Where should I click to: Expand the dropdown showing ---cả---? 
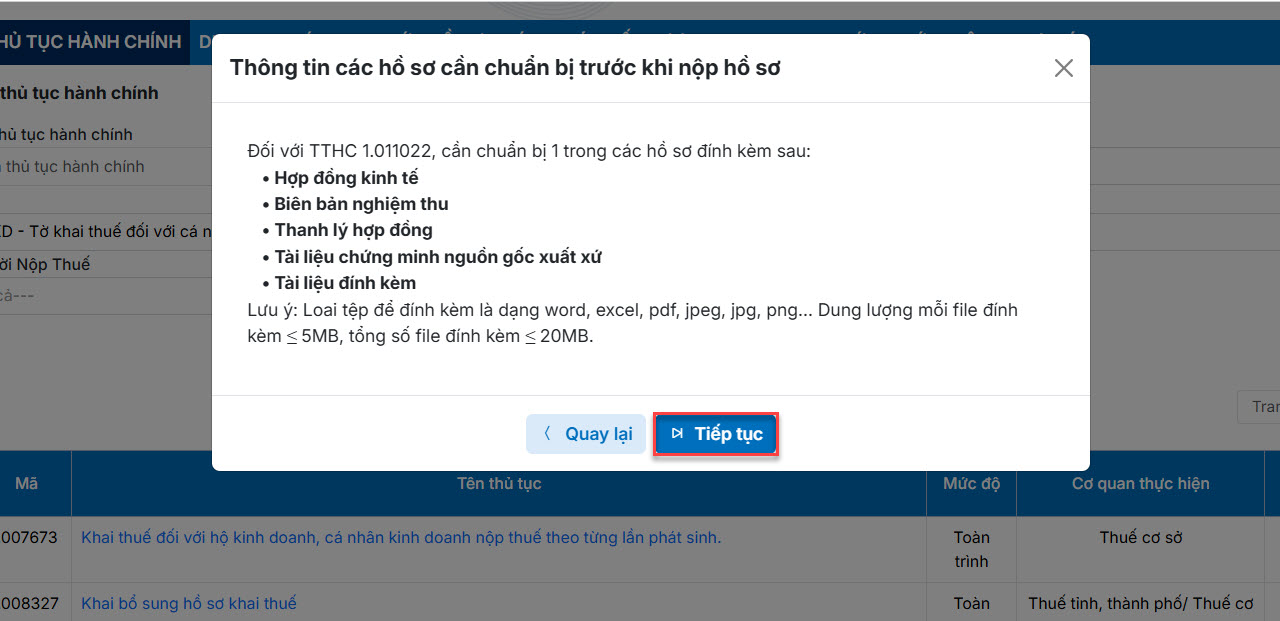(x=100, y=295)
